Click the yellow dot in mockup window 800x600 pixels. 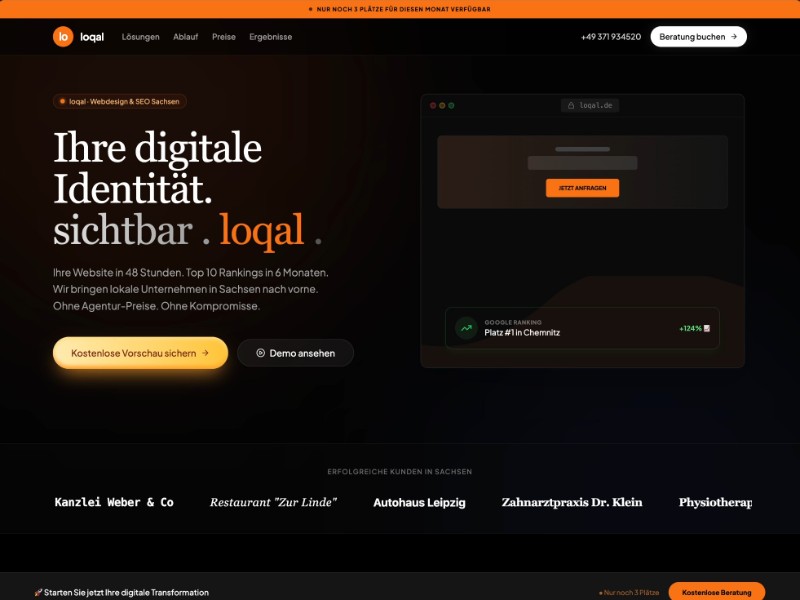(442, 105)
